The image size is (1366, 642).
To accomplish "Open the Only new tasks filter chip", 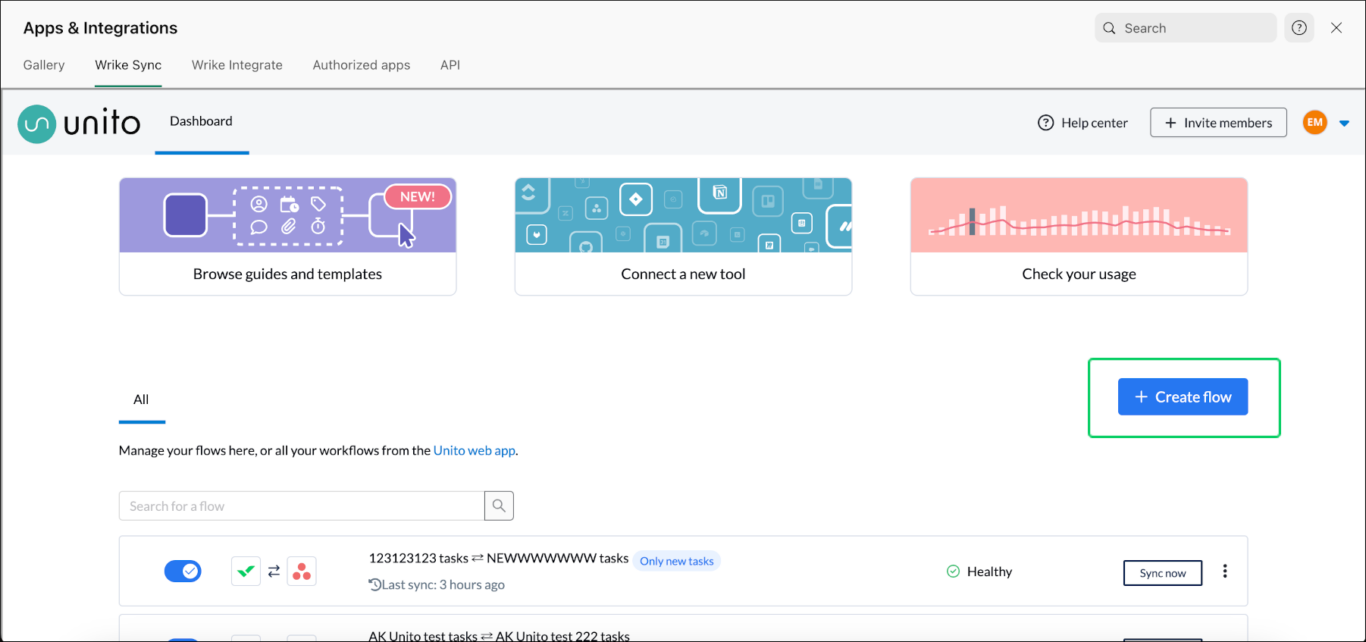I will pos(677,560).
